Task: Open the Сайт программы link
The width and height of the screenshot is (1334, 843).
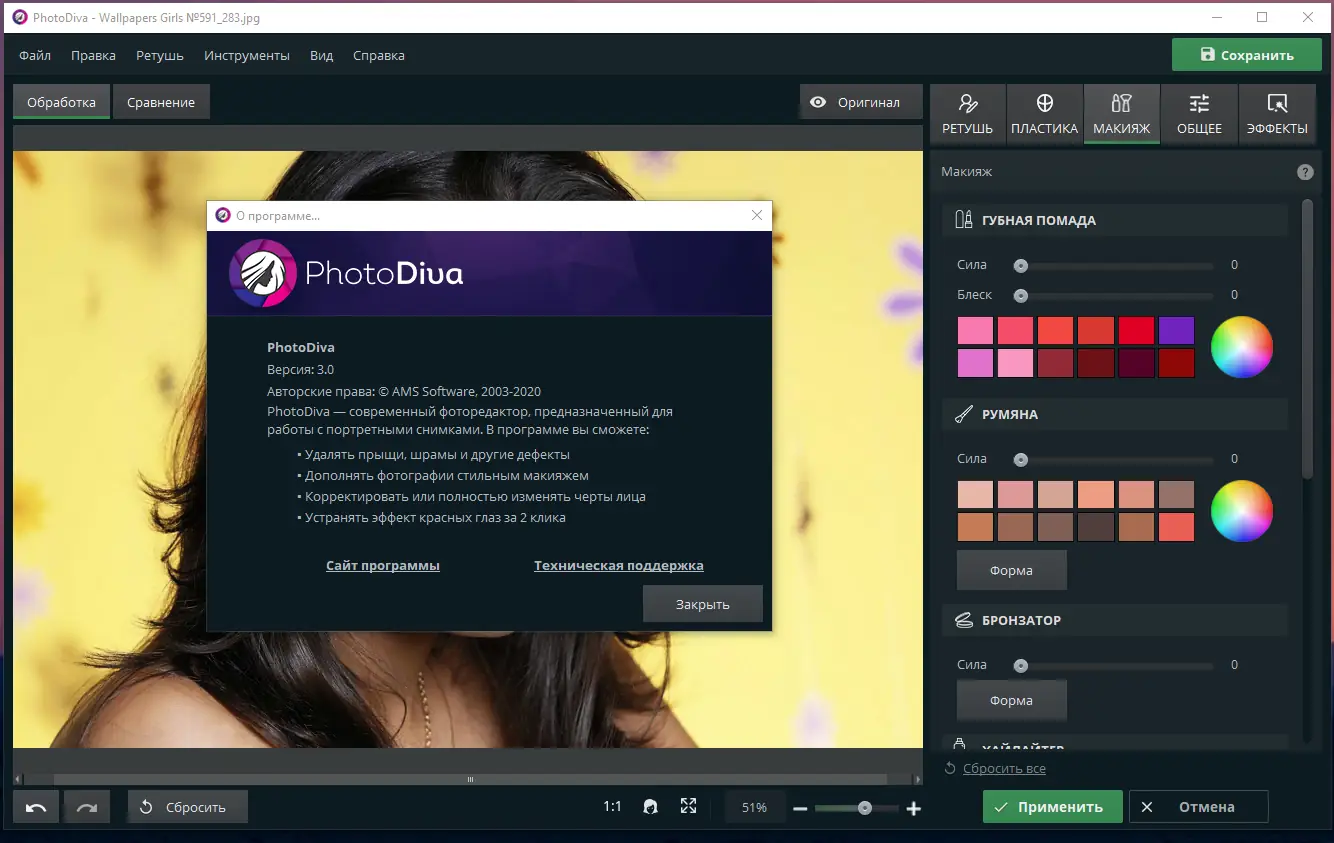Action: coord(383,566)
